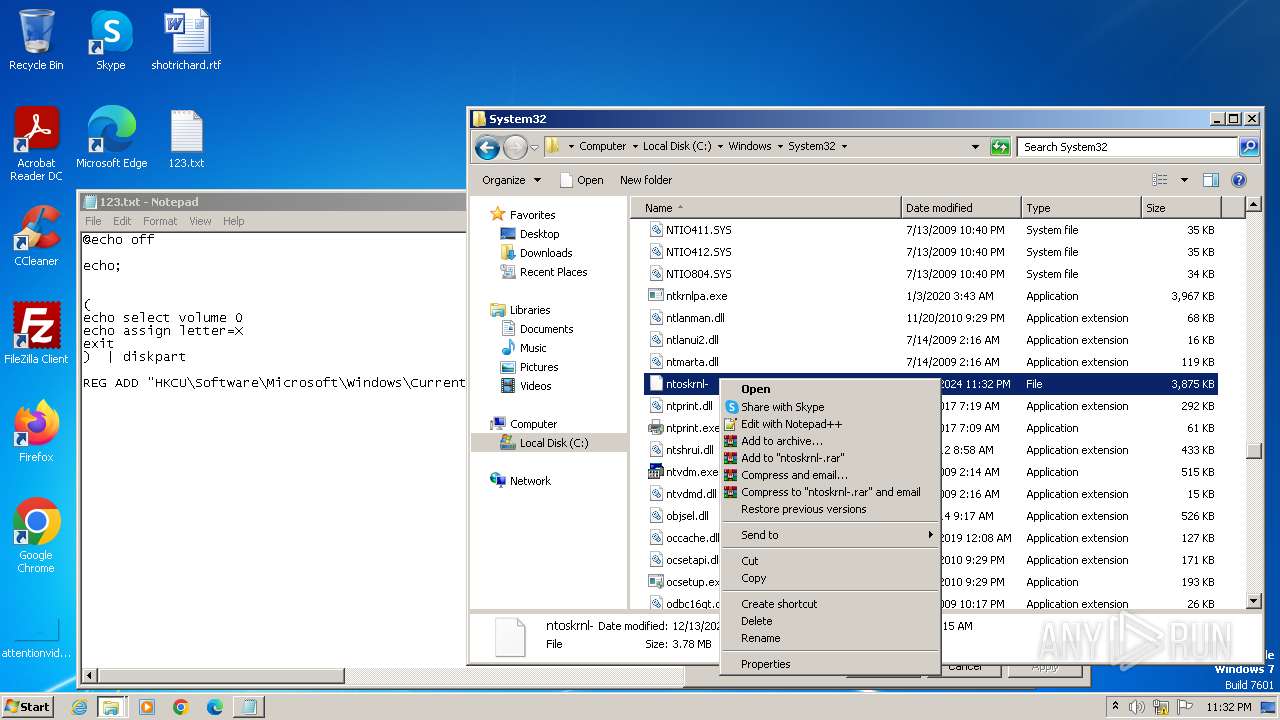
Task: Refresh the System32 folder view
Action: [1000, 147]
